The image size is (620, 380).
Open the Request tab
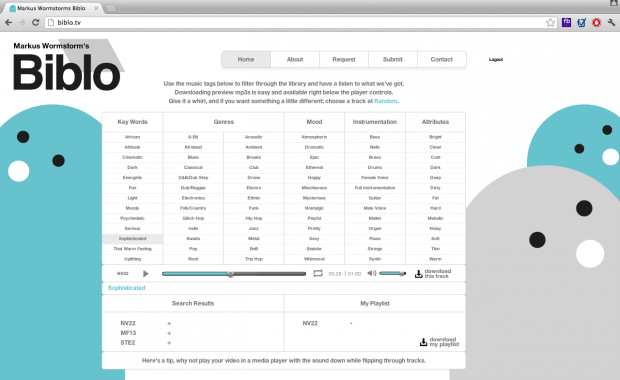point(344,59)
